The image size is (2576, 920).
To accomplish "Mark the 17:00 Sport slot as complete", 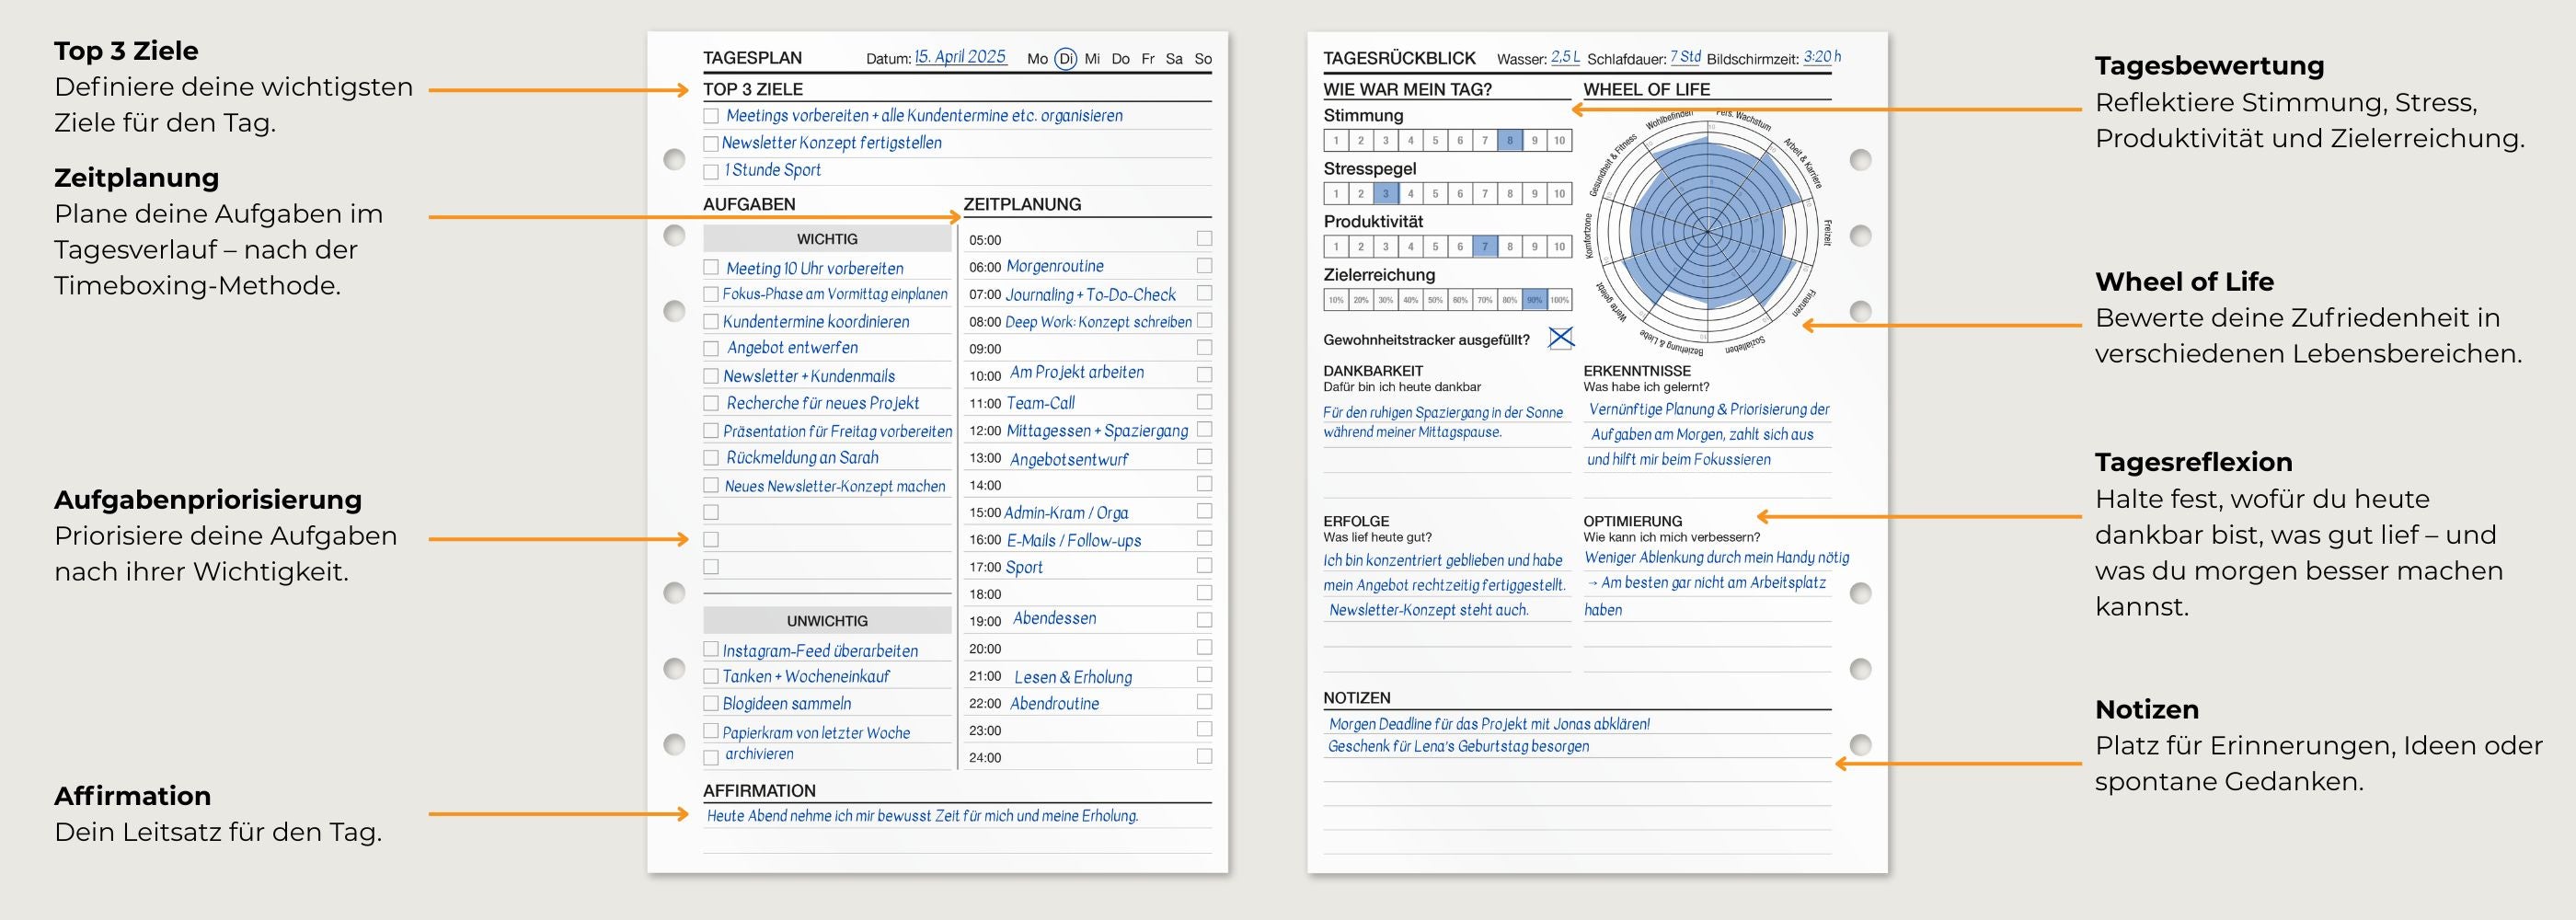I will pyautogui.click(x=1204, y=566).
